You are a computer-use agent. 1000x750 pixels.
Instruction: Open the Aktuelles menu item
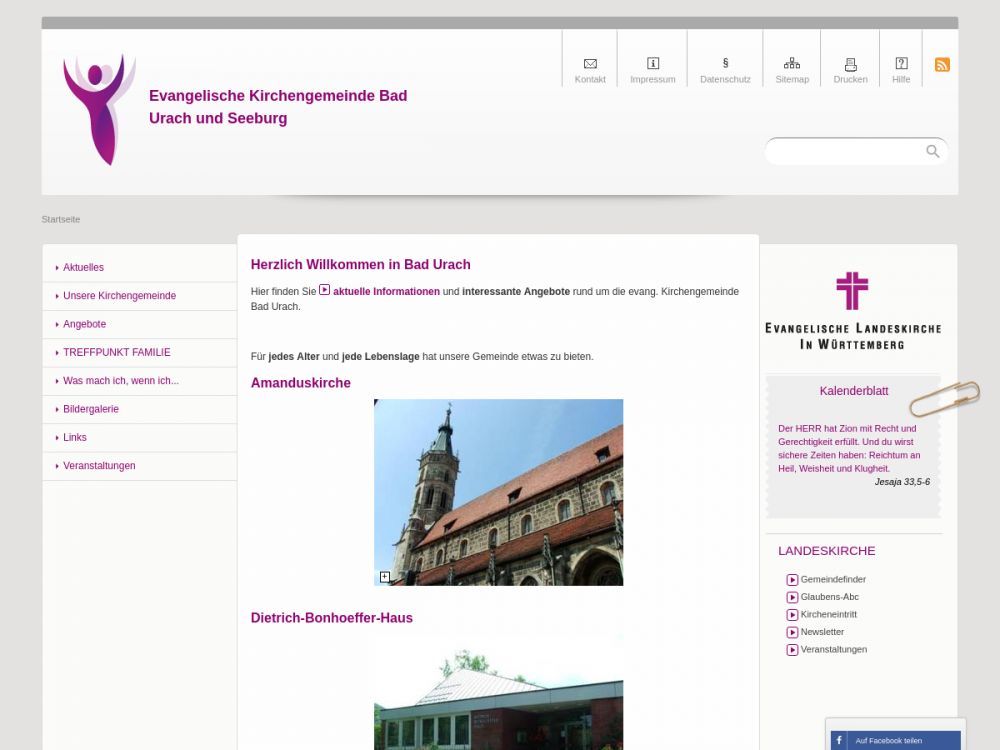click(83, 268)
